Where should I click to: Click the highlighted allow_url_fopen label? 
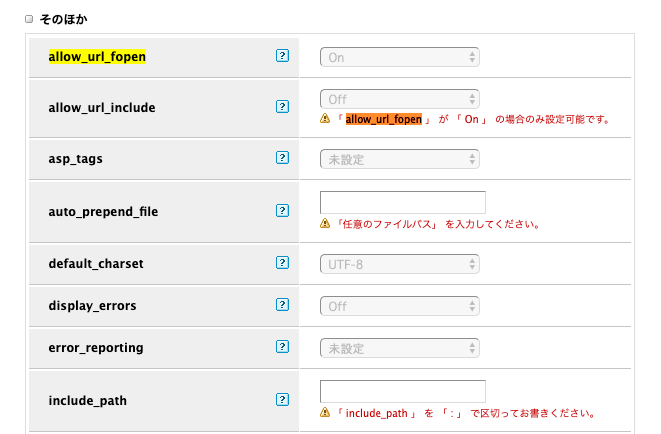[97, 56]
